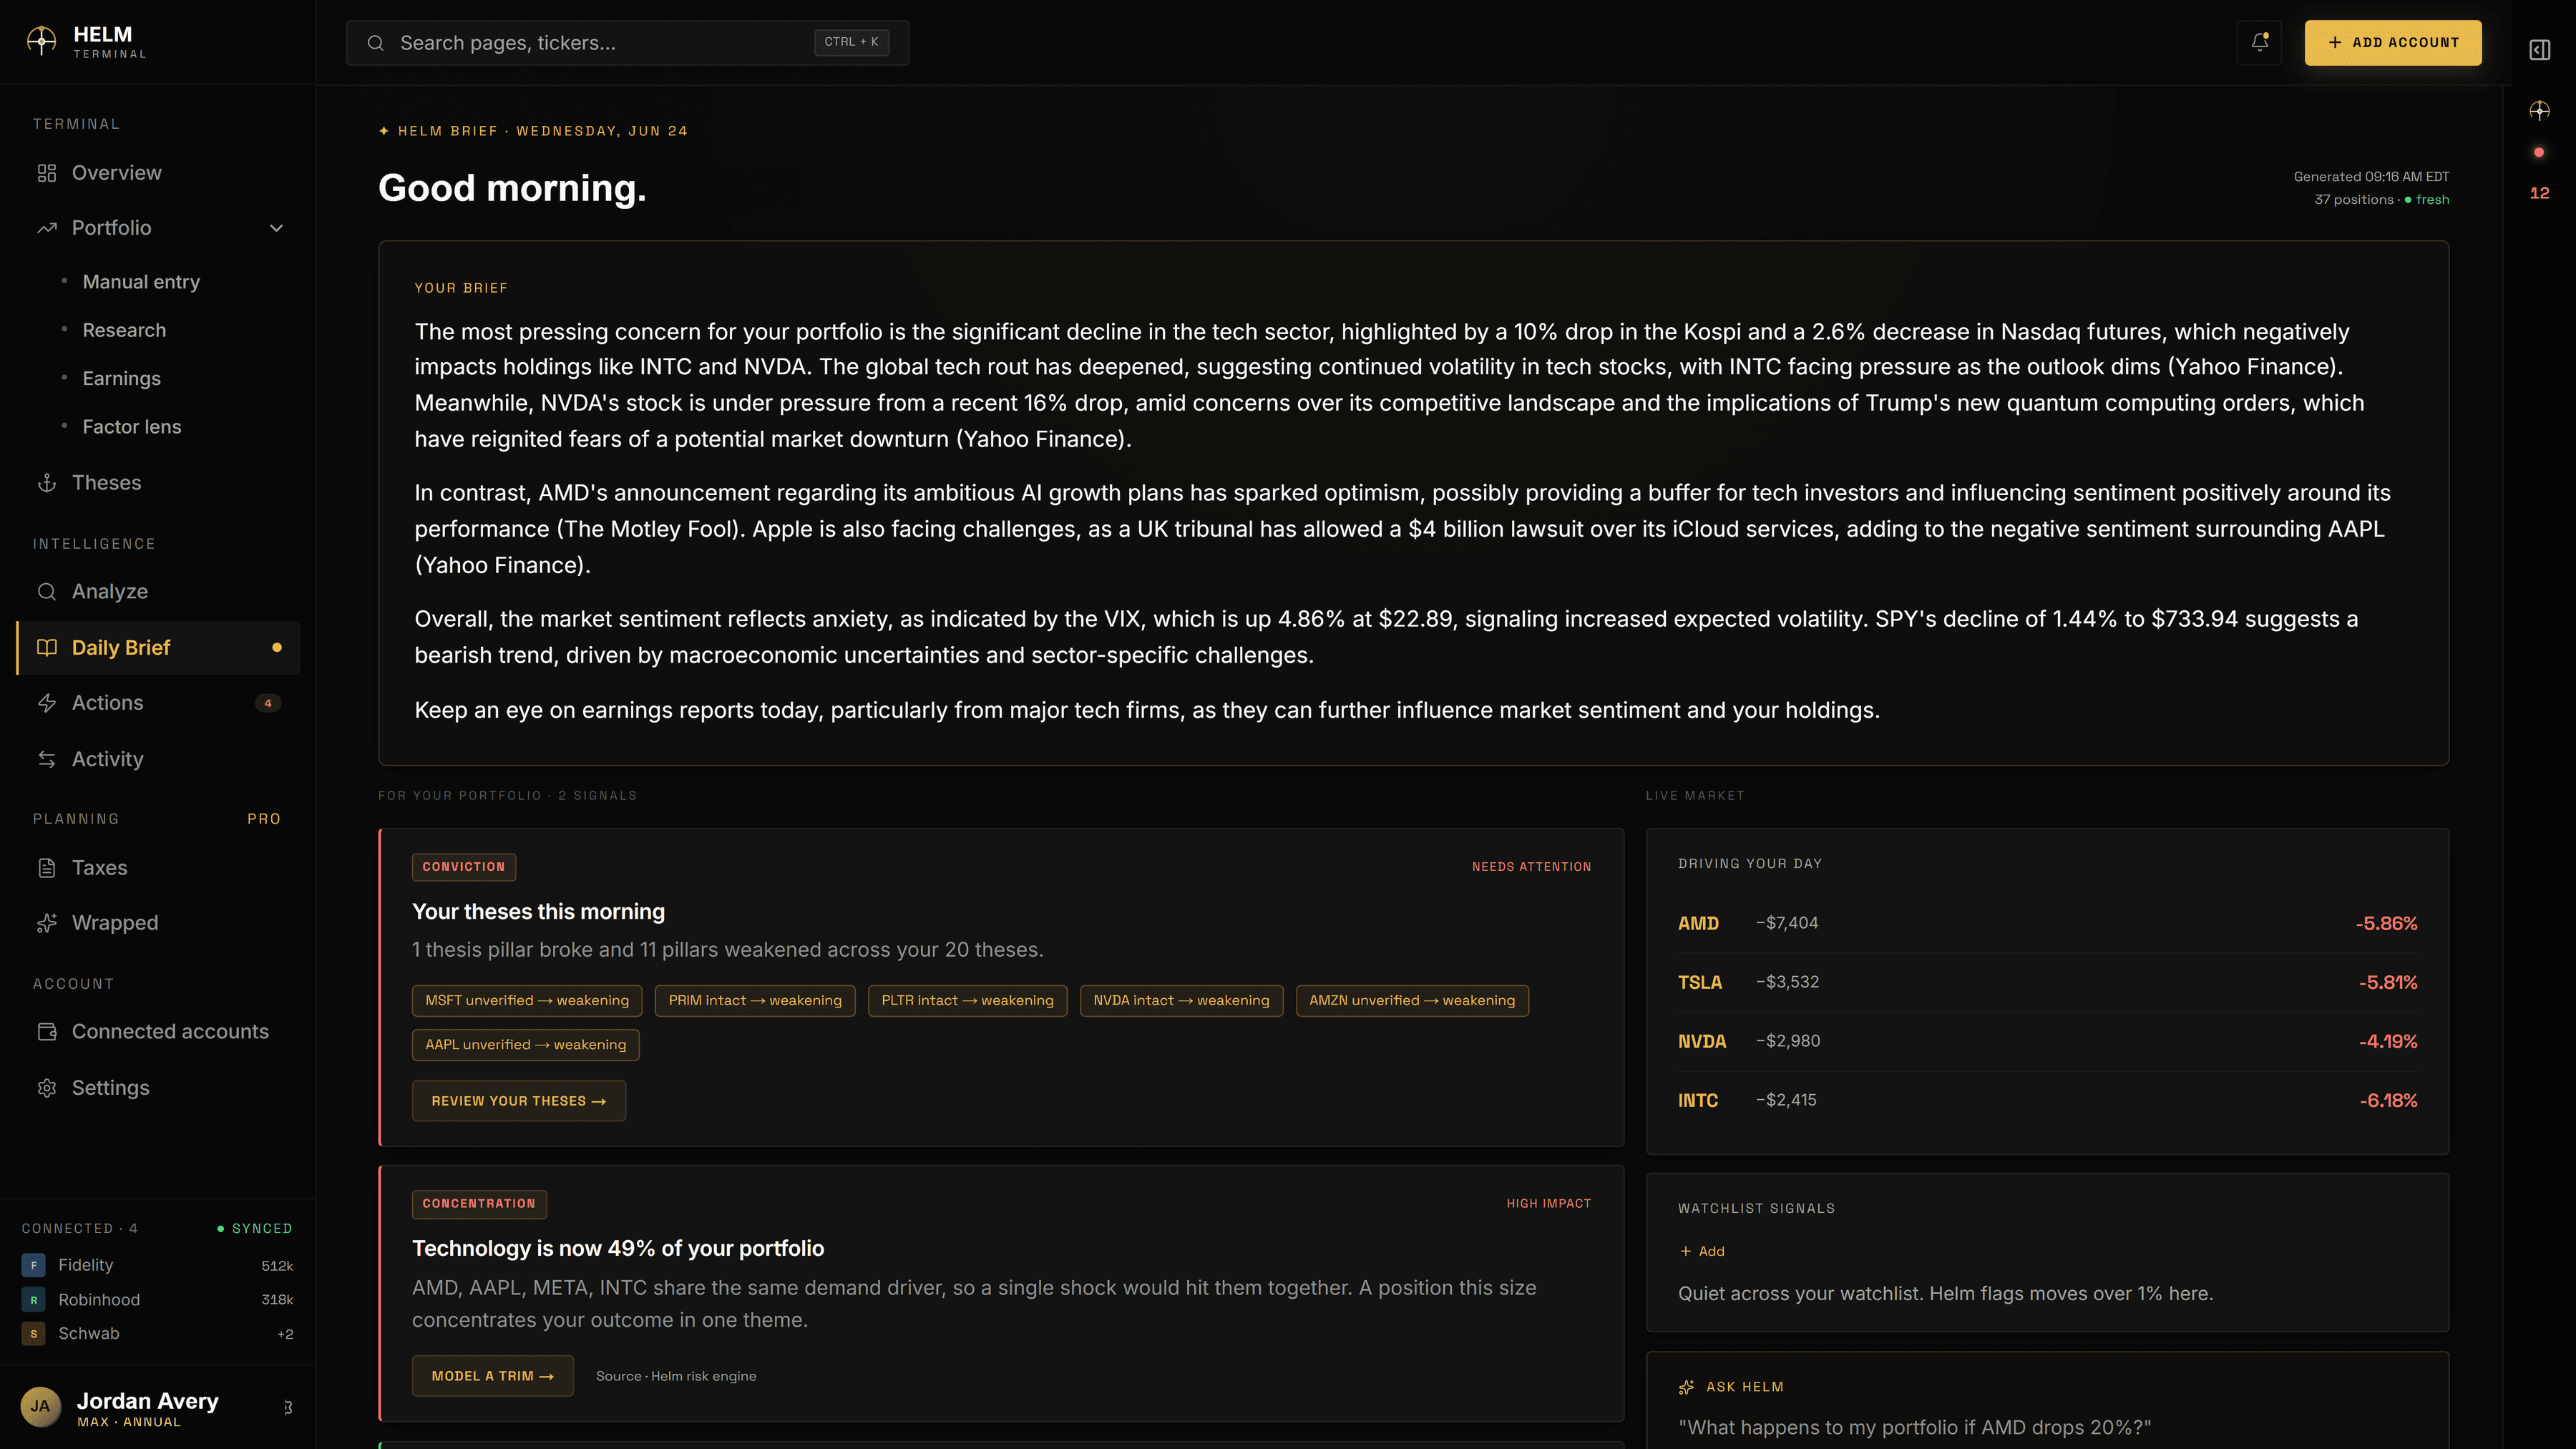Click the JA user avatar

click(40, 1406)
